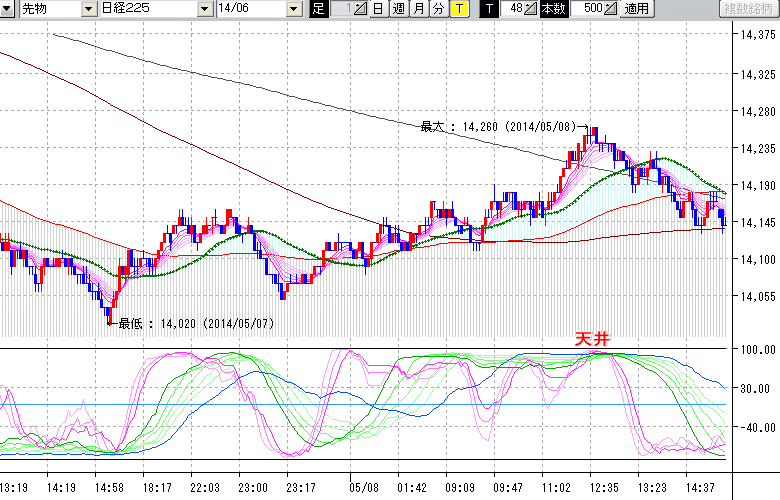Click the spinner beside the 48 value
Viewport: 780px width, 500px height.
pos(531,9)
